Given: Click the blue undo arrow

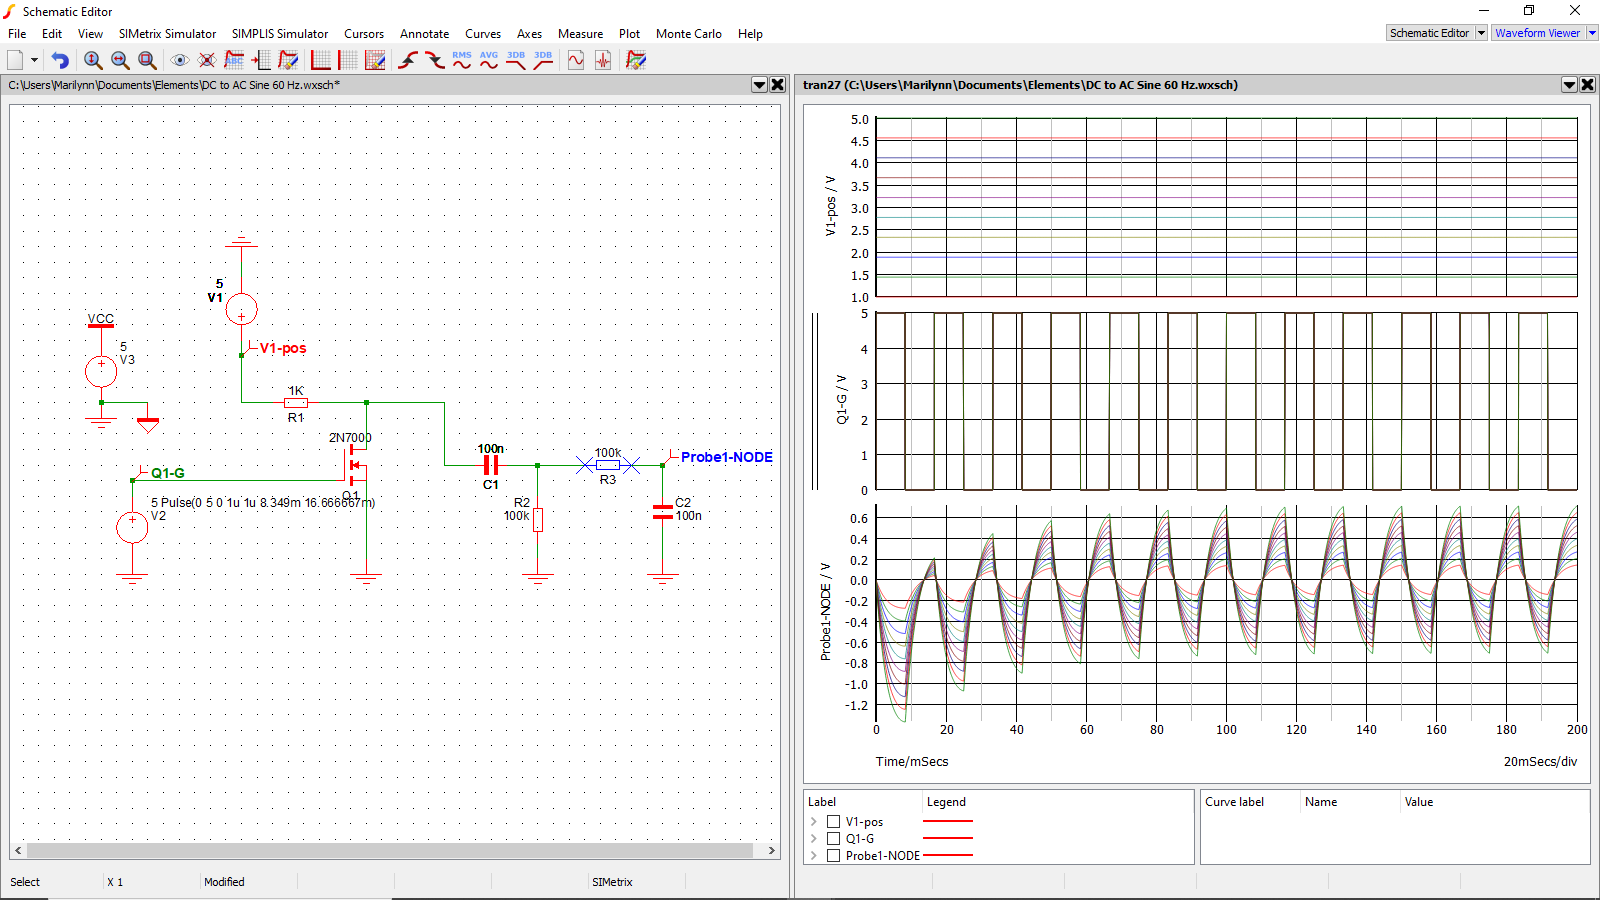Looking at the screenshot, I should [60, 60].
